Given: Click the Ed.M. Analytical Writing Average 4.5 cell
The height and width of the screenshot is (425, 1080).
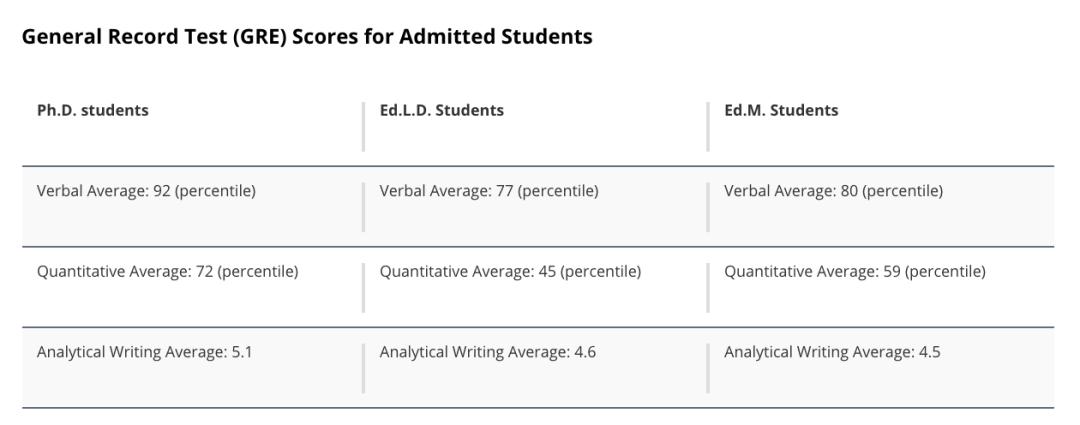Looking at the screenshot, I should point(832,352).
